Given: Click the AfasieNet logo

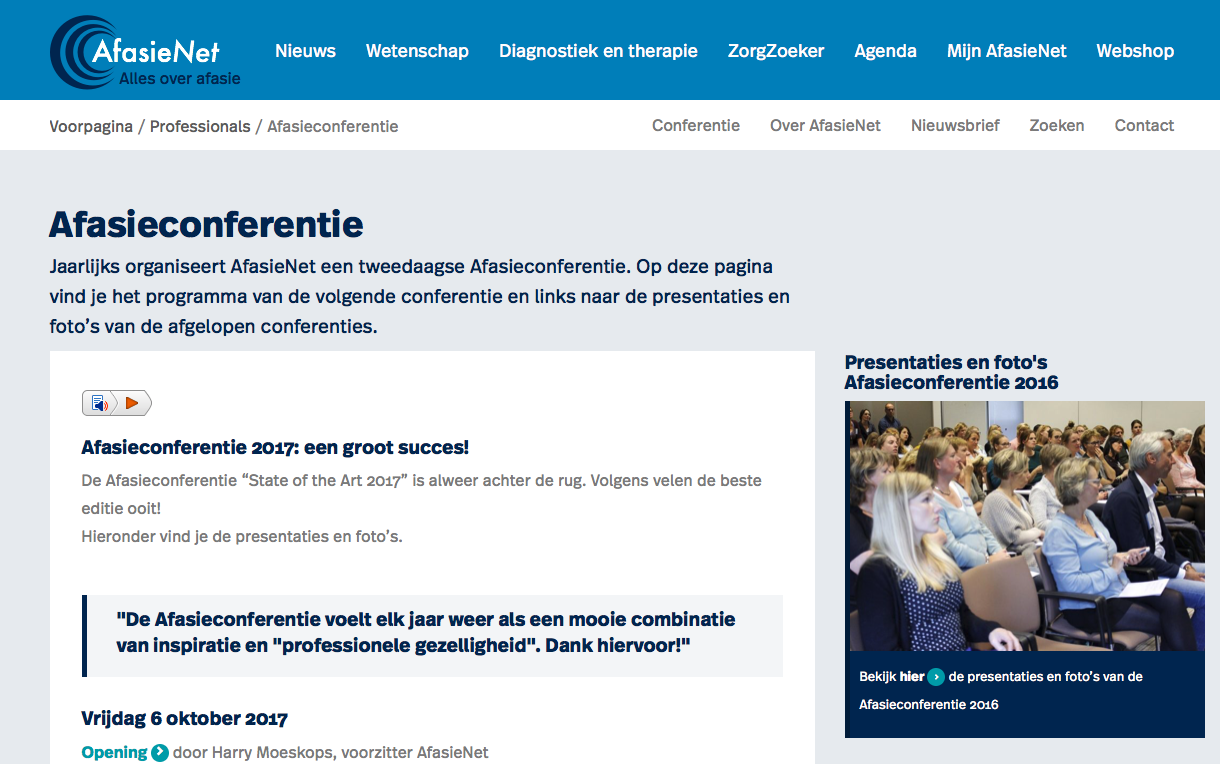Looking at the screenshot, I should [146, 51].
